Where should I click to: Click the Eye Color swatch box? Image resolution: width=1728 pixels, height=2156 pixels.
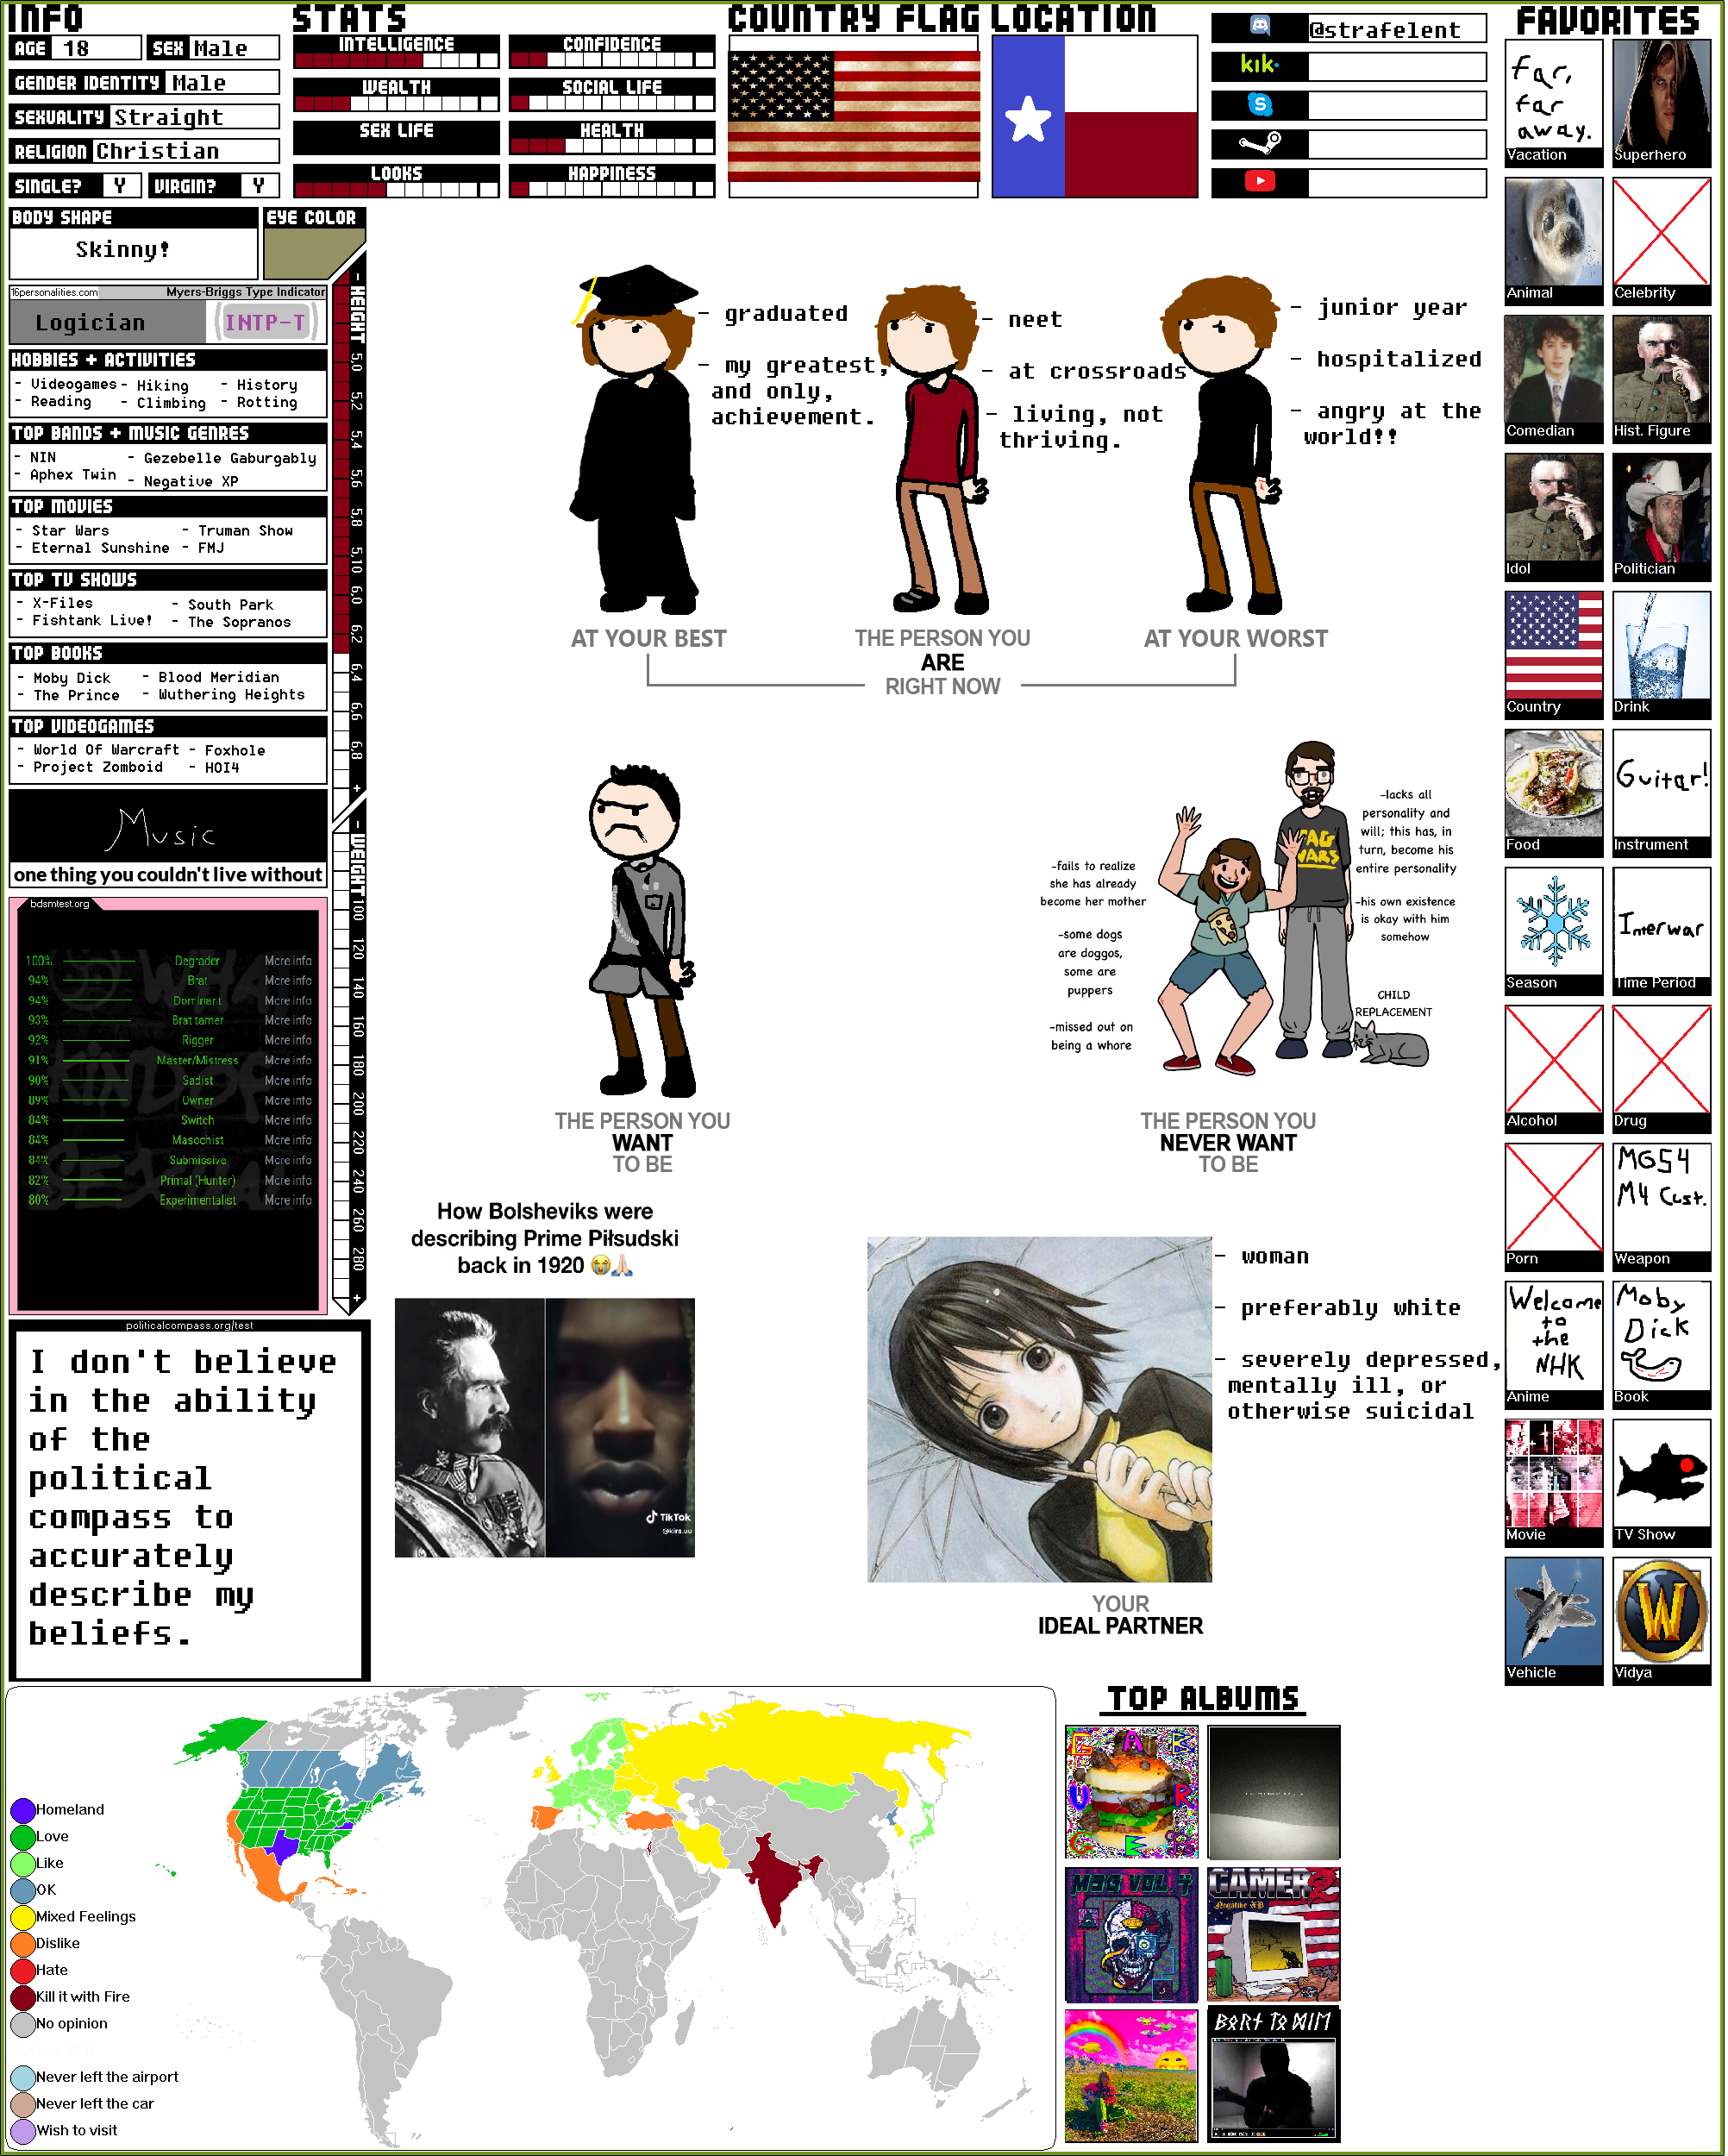click(x=312, y=254)
